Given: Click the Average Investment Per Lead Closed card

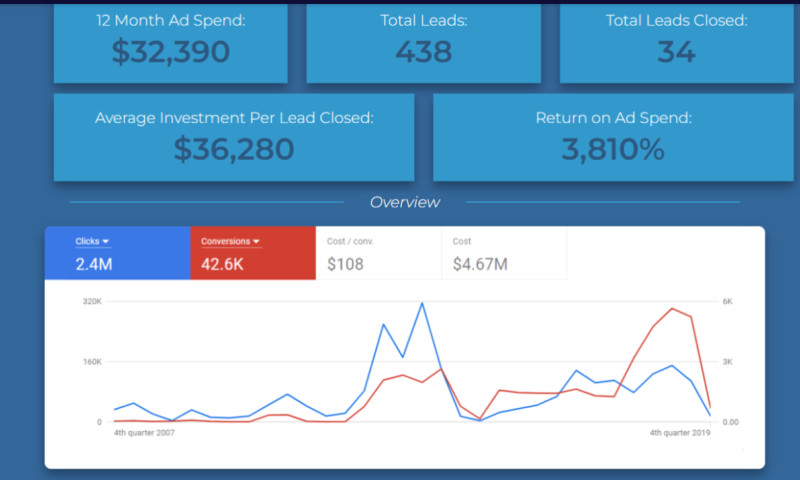Looking at the screenshot, I should pos(234,137).
